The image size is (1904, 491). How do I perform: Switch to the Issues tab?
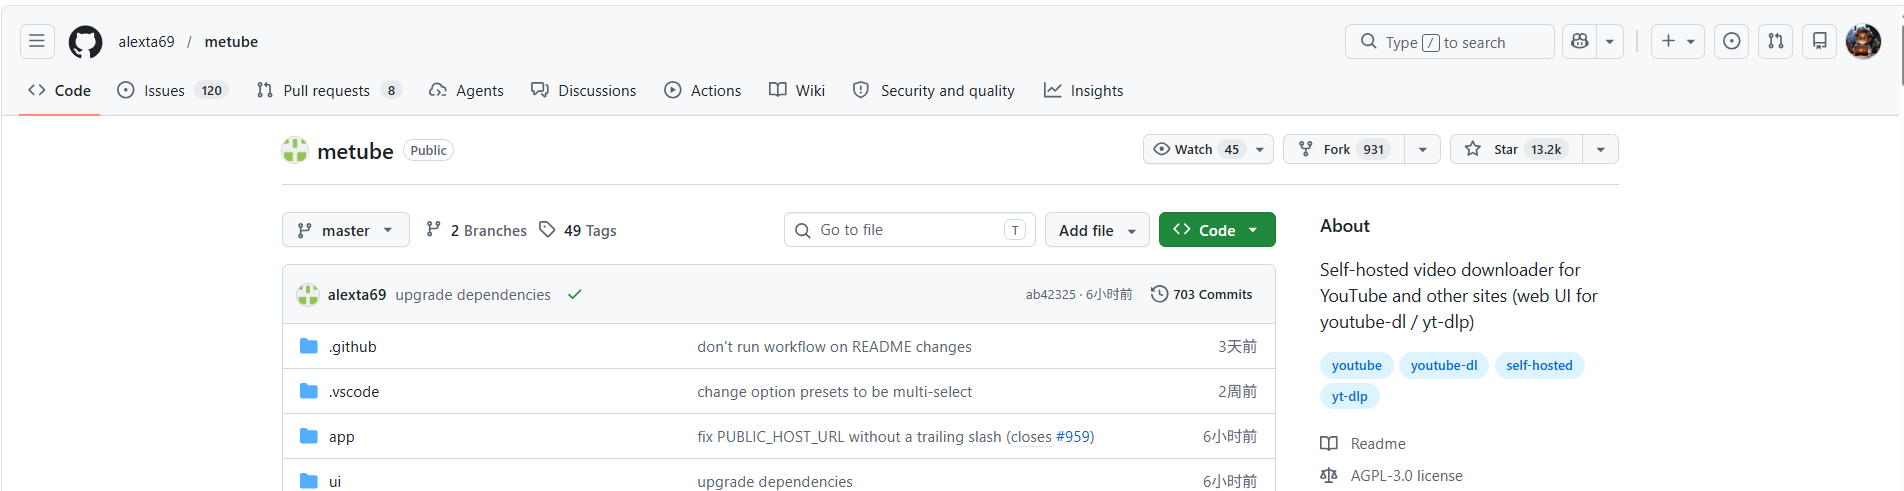(164, 91)
